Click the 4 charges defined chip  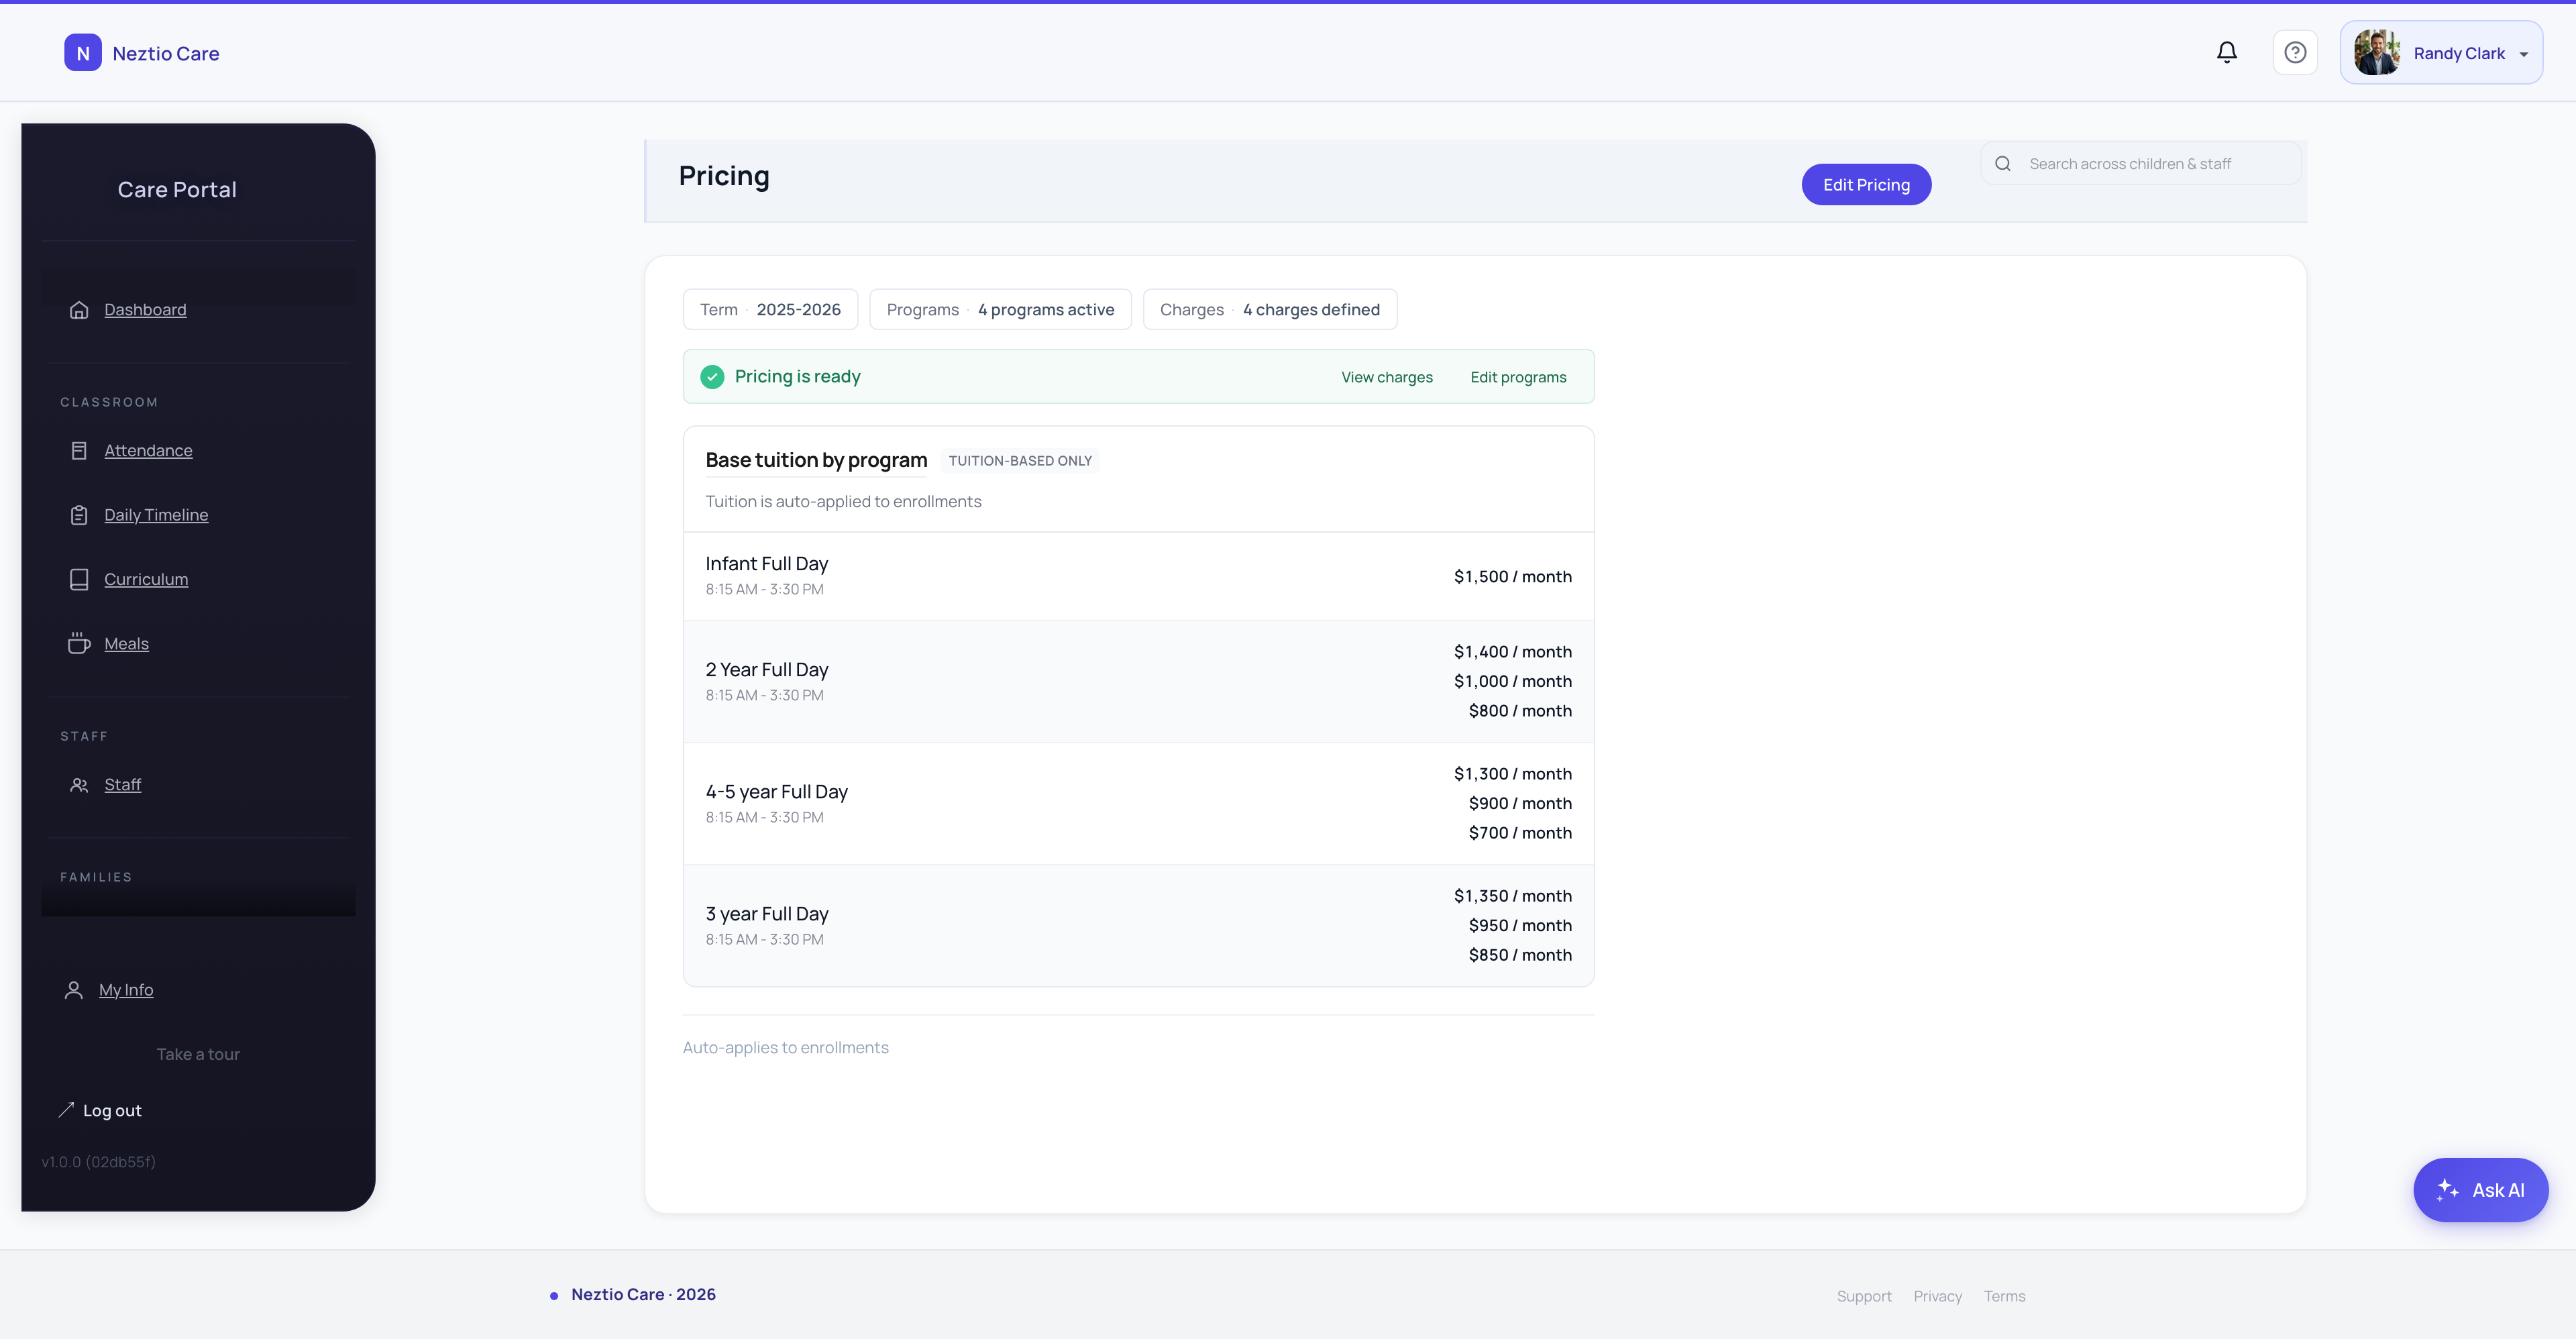pyautogui.click(x=1270, y=310)
